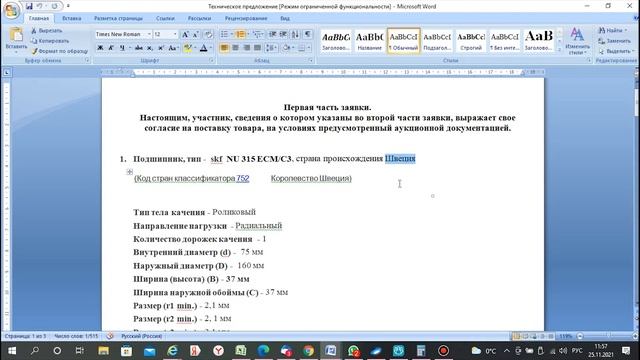
Task: Open Изменить стили menu
Action: click(x=577, y=41)
